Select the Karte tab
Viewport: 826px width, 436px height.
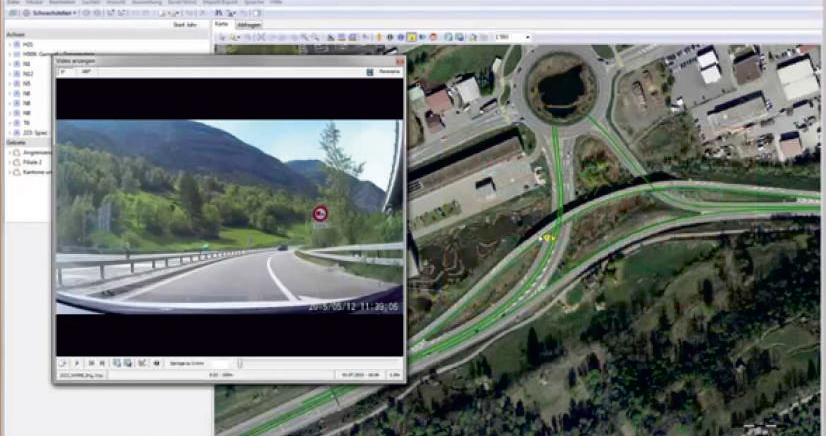[x=223, y=23]
